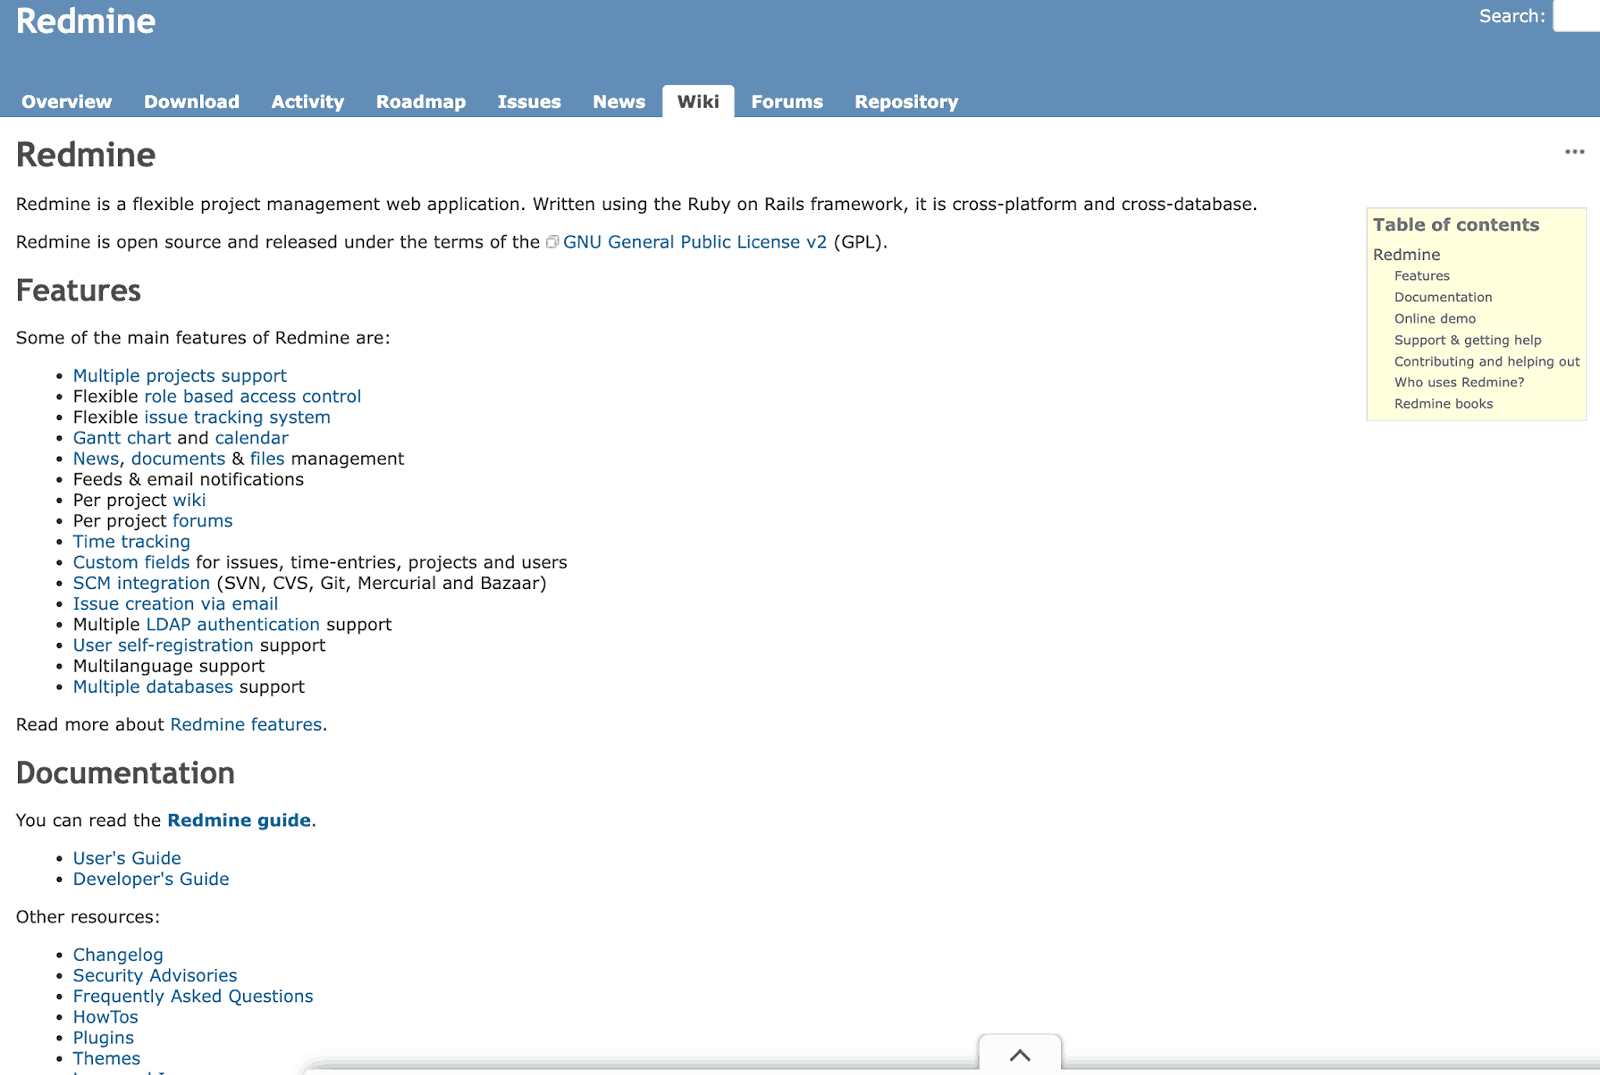Click the Redmine site title header
The width and height of the screenshot is (1600, 1075).
click(86, 21)
